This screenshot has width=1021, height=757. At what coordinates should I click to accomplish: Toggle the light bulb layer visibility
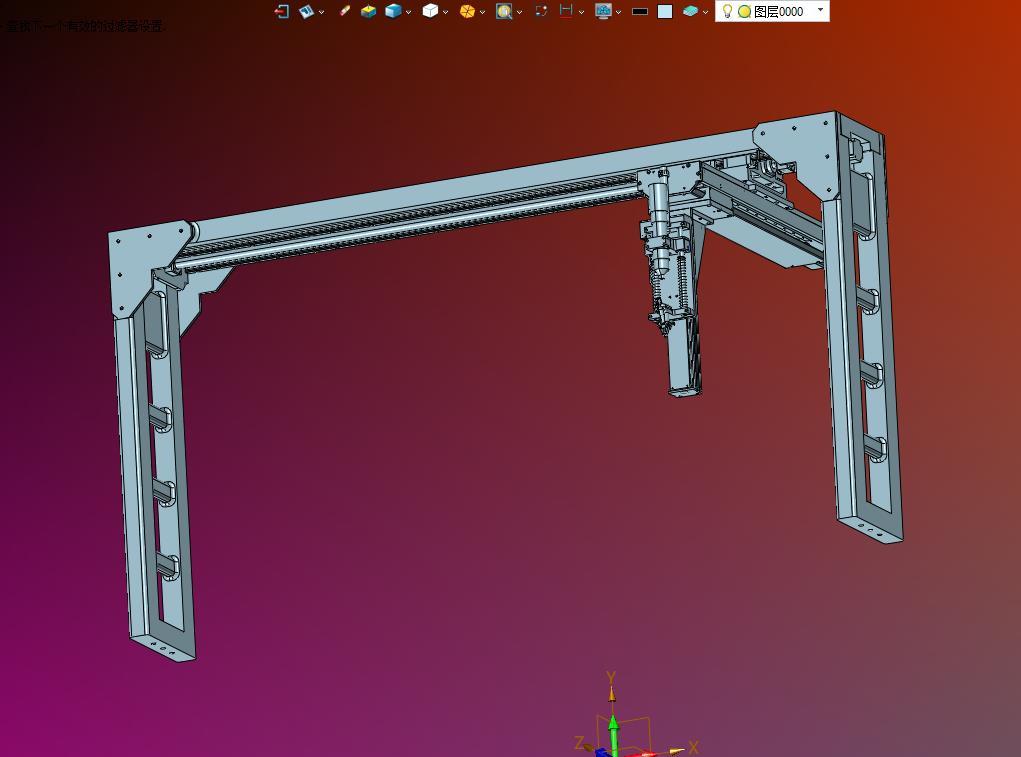click(727, 11)
